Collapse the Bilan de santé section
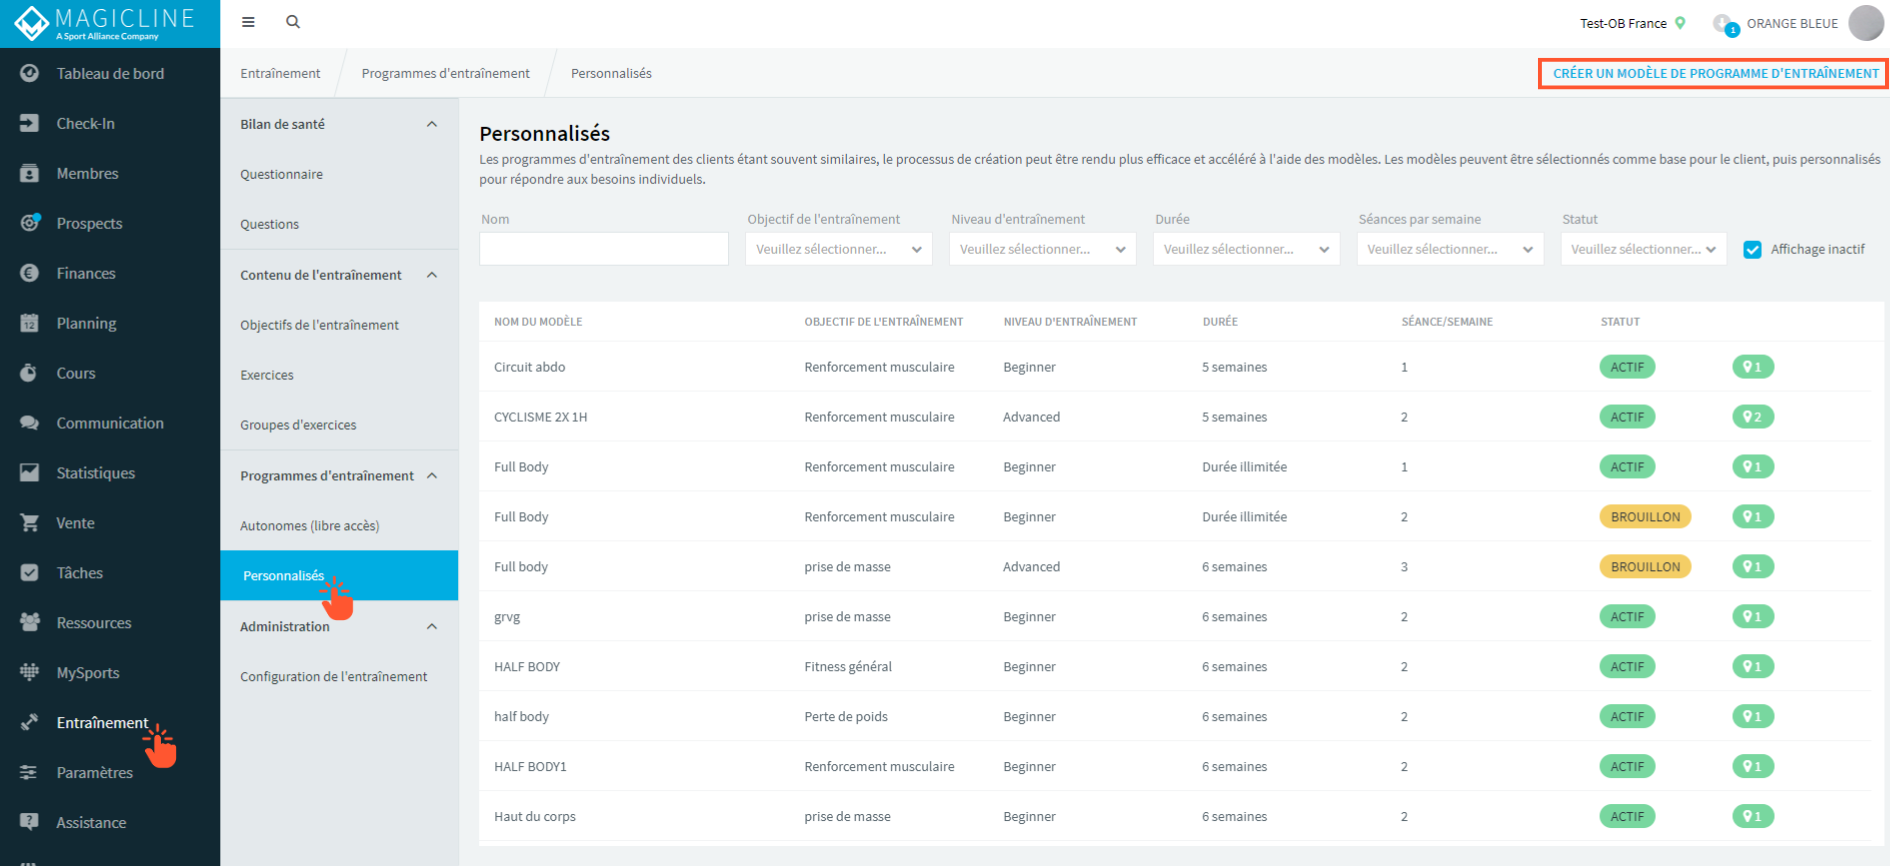 [432, 124]
